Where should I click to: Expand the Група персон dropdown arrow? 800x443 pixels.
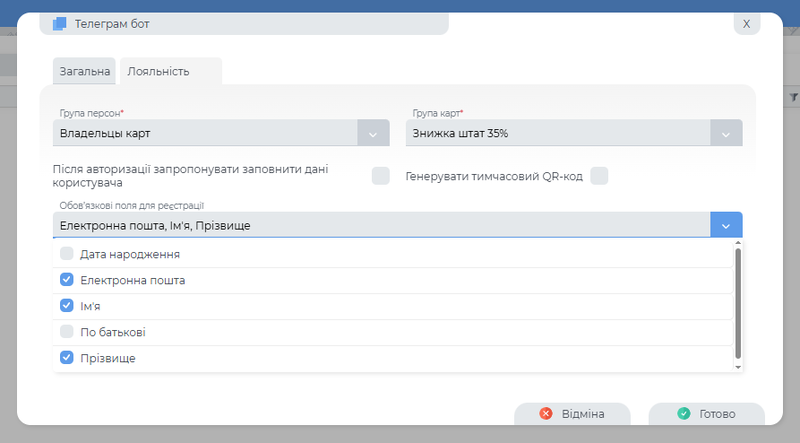(372, 133)
